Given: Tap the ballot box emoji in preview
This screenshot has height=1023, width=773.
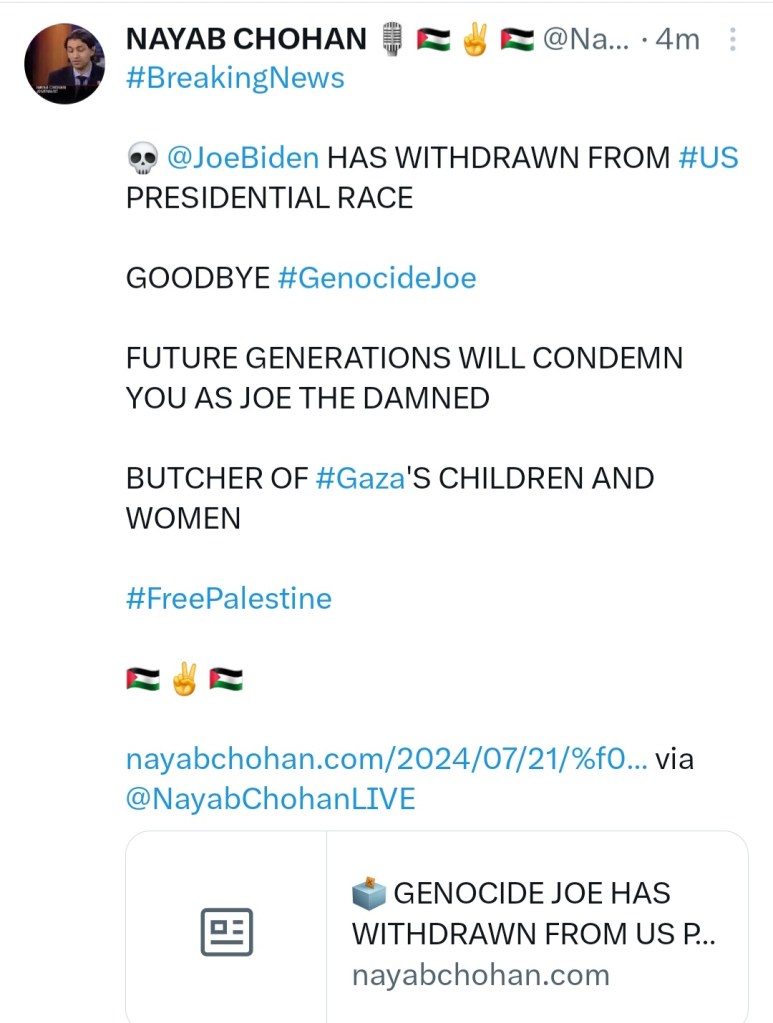Looking at the screenshot, I should pyautogui.click(x=368, y=891).
